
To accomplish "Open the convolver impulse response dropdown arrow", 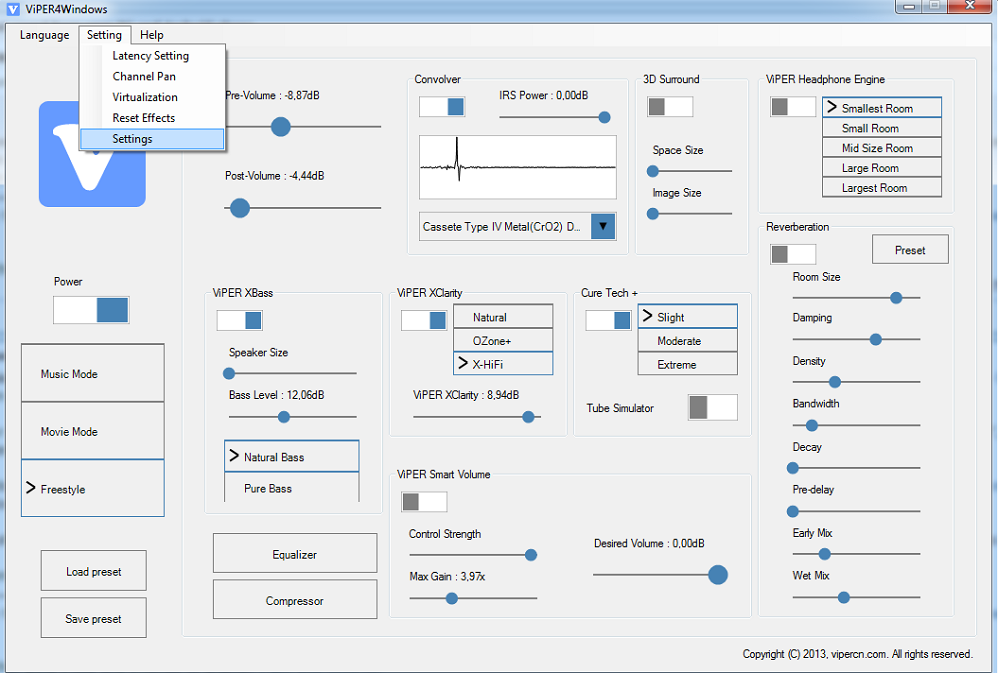I will click(603, 227).
